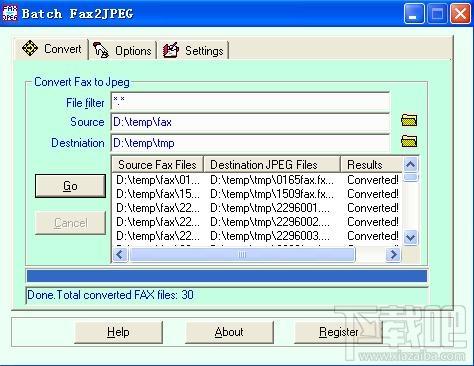The width and height of the screenshot is (474, 366).
Task: Click horizontal scroll right arrow
Action: click(x=393, y=255)
